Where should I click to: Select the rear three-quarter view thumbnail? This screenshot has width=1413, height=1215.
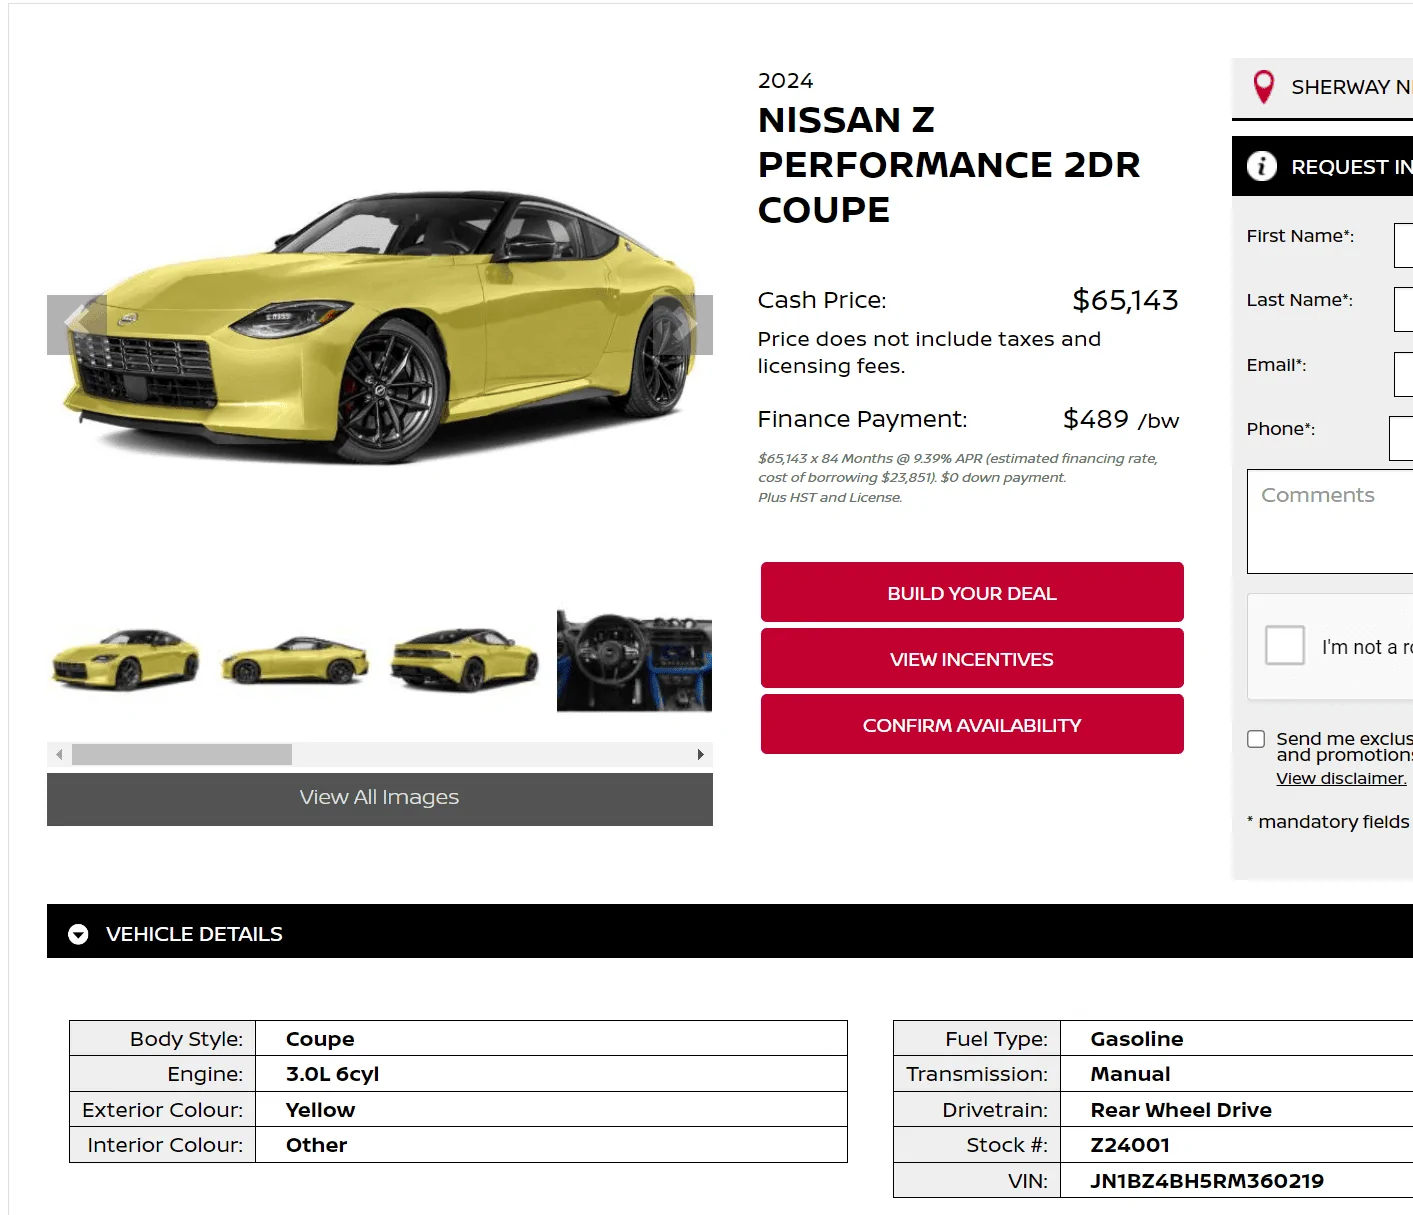pyautogui.click(x=465, y=660)
